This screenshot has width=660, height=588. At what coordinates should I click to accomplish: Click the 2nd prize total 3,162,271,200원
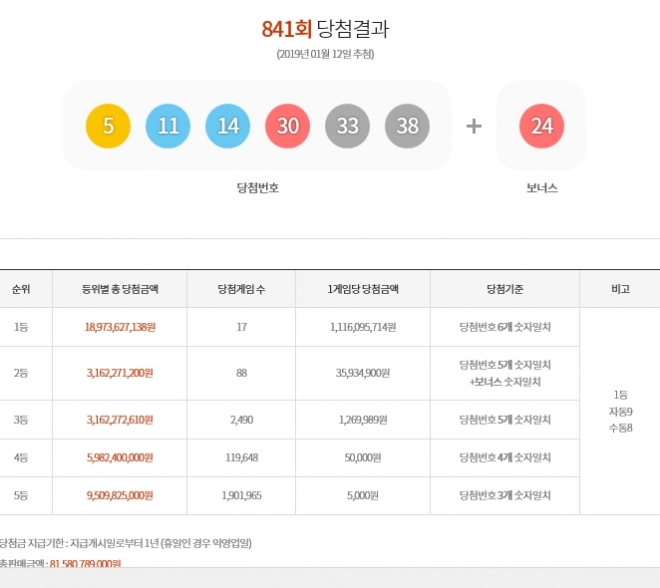point(120,373)
